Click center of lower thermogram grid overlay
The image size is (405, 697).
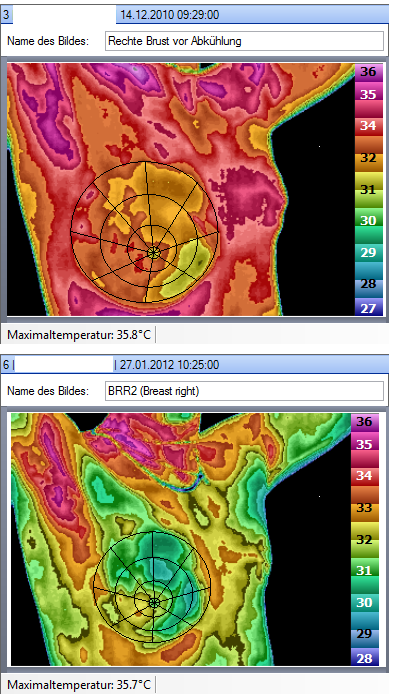(x=154, y=603)
